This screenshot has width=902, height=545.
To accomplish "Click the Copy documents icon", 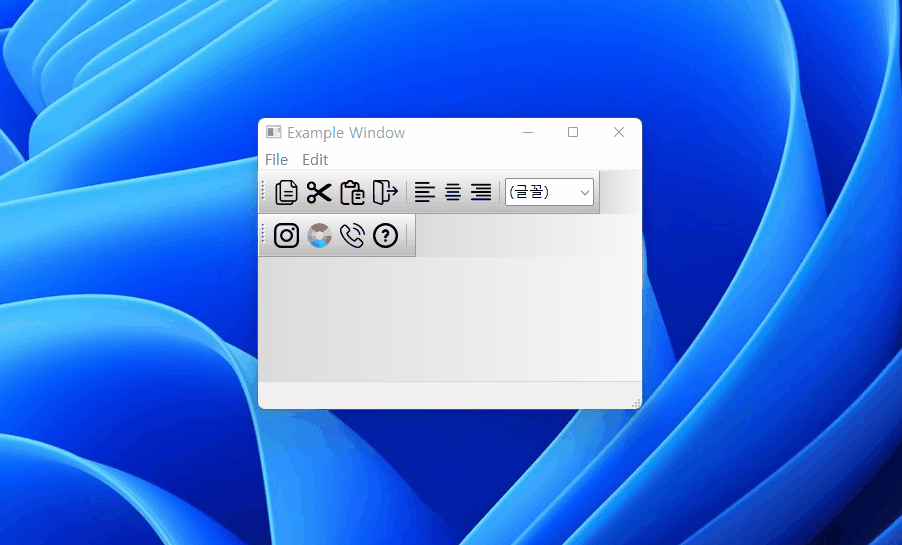I will (286, 192).
